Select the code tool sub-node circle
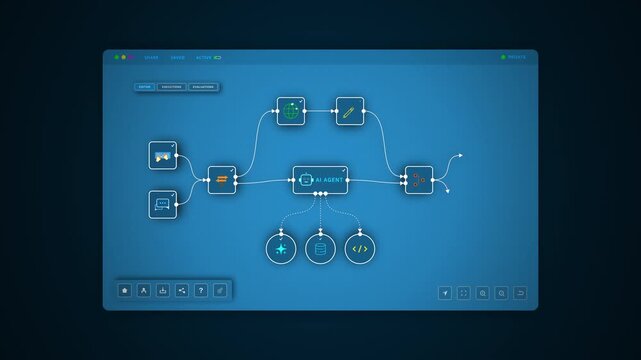The height and width of the screenshot is (360, 641). tap(360, 248)
